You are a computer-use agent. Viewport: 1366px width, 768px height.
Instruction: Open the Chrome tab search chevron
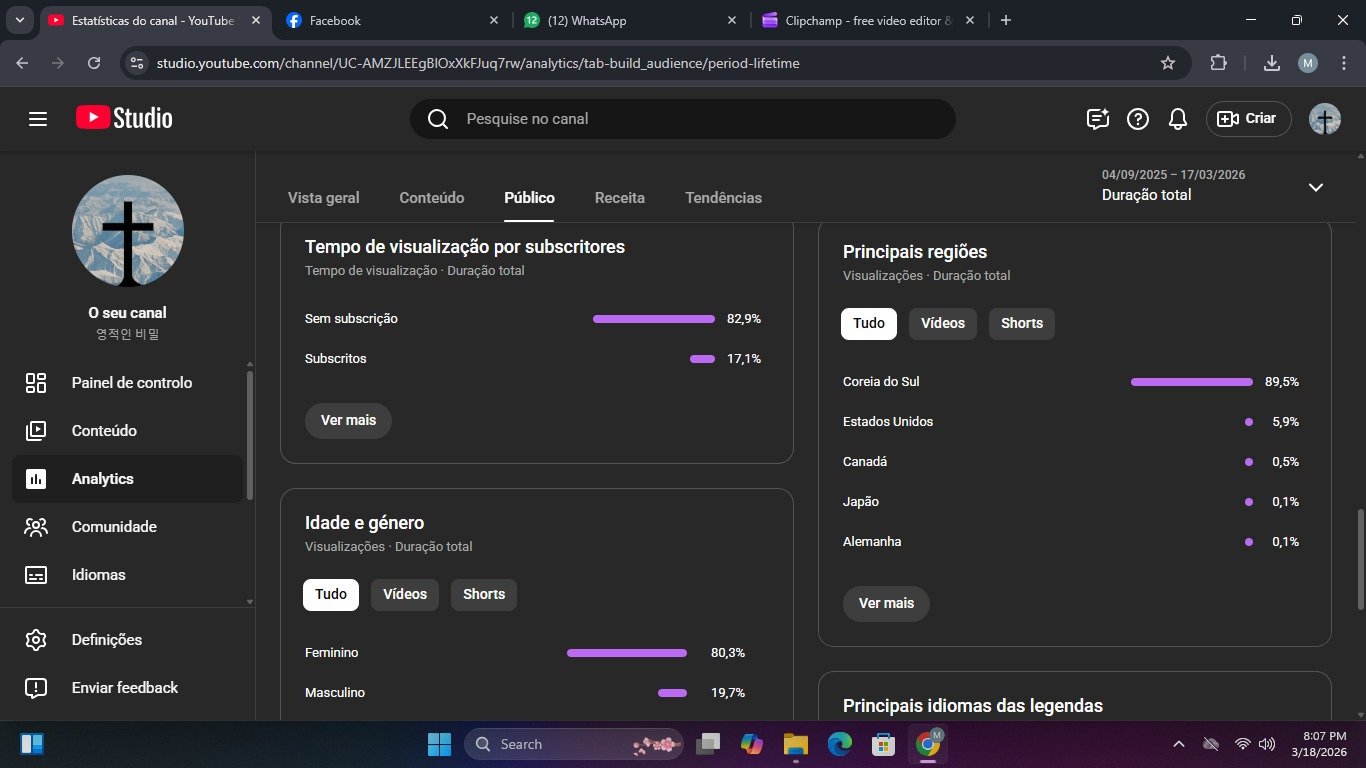point(19,20)
